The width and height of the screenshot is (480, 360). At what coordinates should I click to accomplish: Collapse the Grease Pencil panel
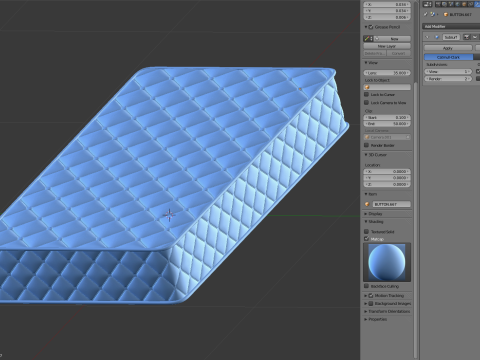[x=366, y=27]
